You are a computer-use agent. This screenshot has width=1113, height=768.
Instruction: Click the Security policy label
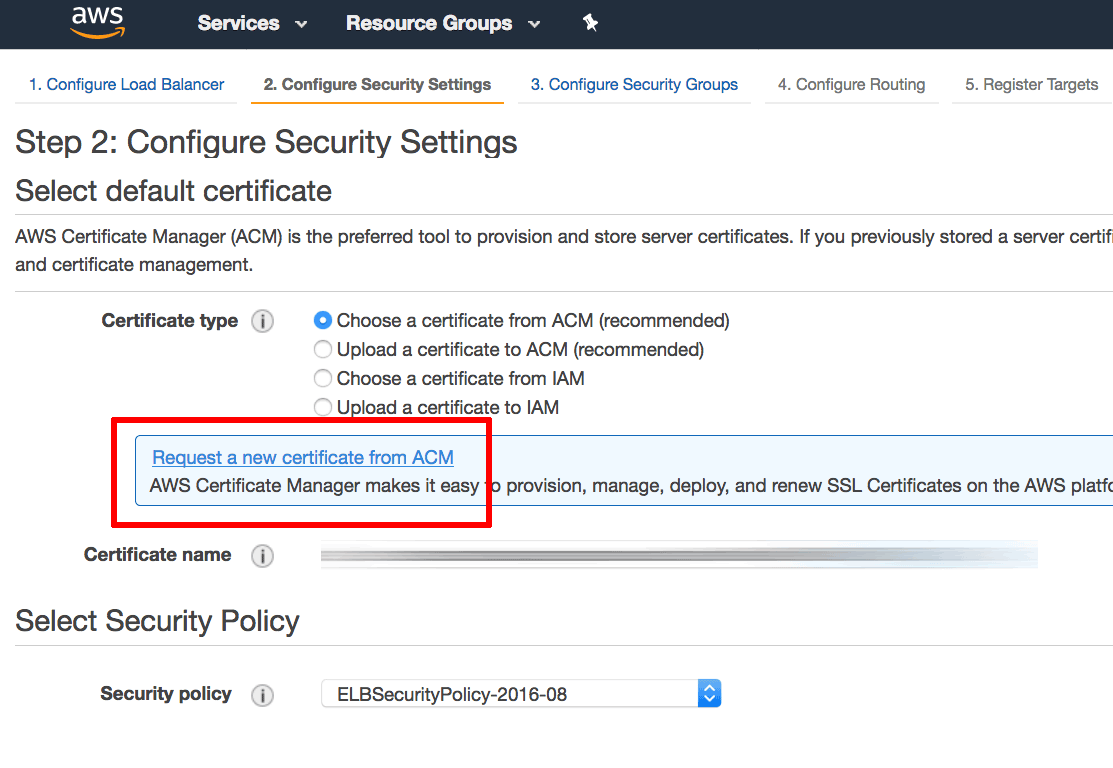[166, 693]
